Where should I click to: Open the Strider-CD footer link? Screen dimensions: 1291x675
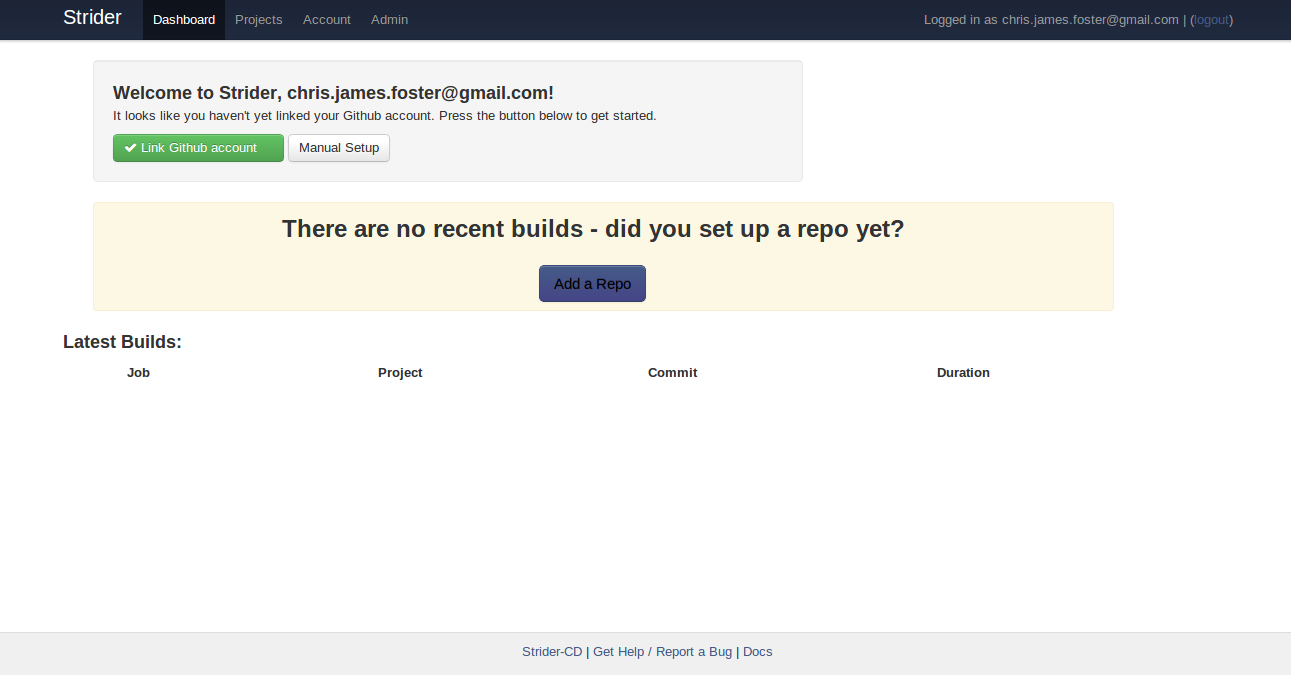click(552, 652)
